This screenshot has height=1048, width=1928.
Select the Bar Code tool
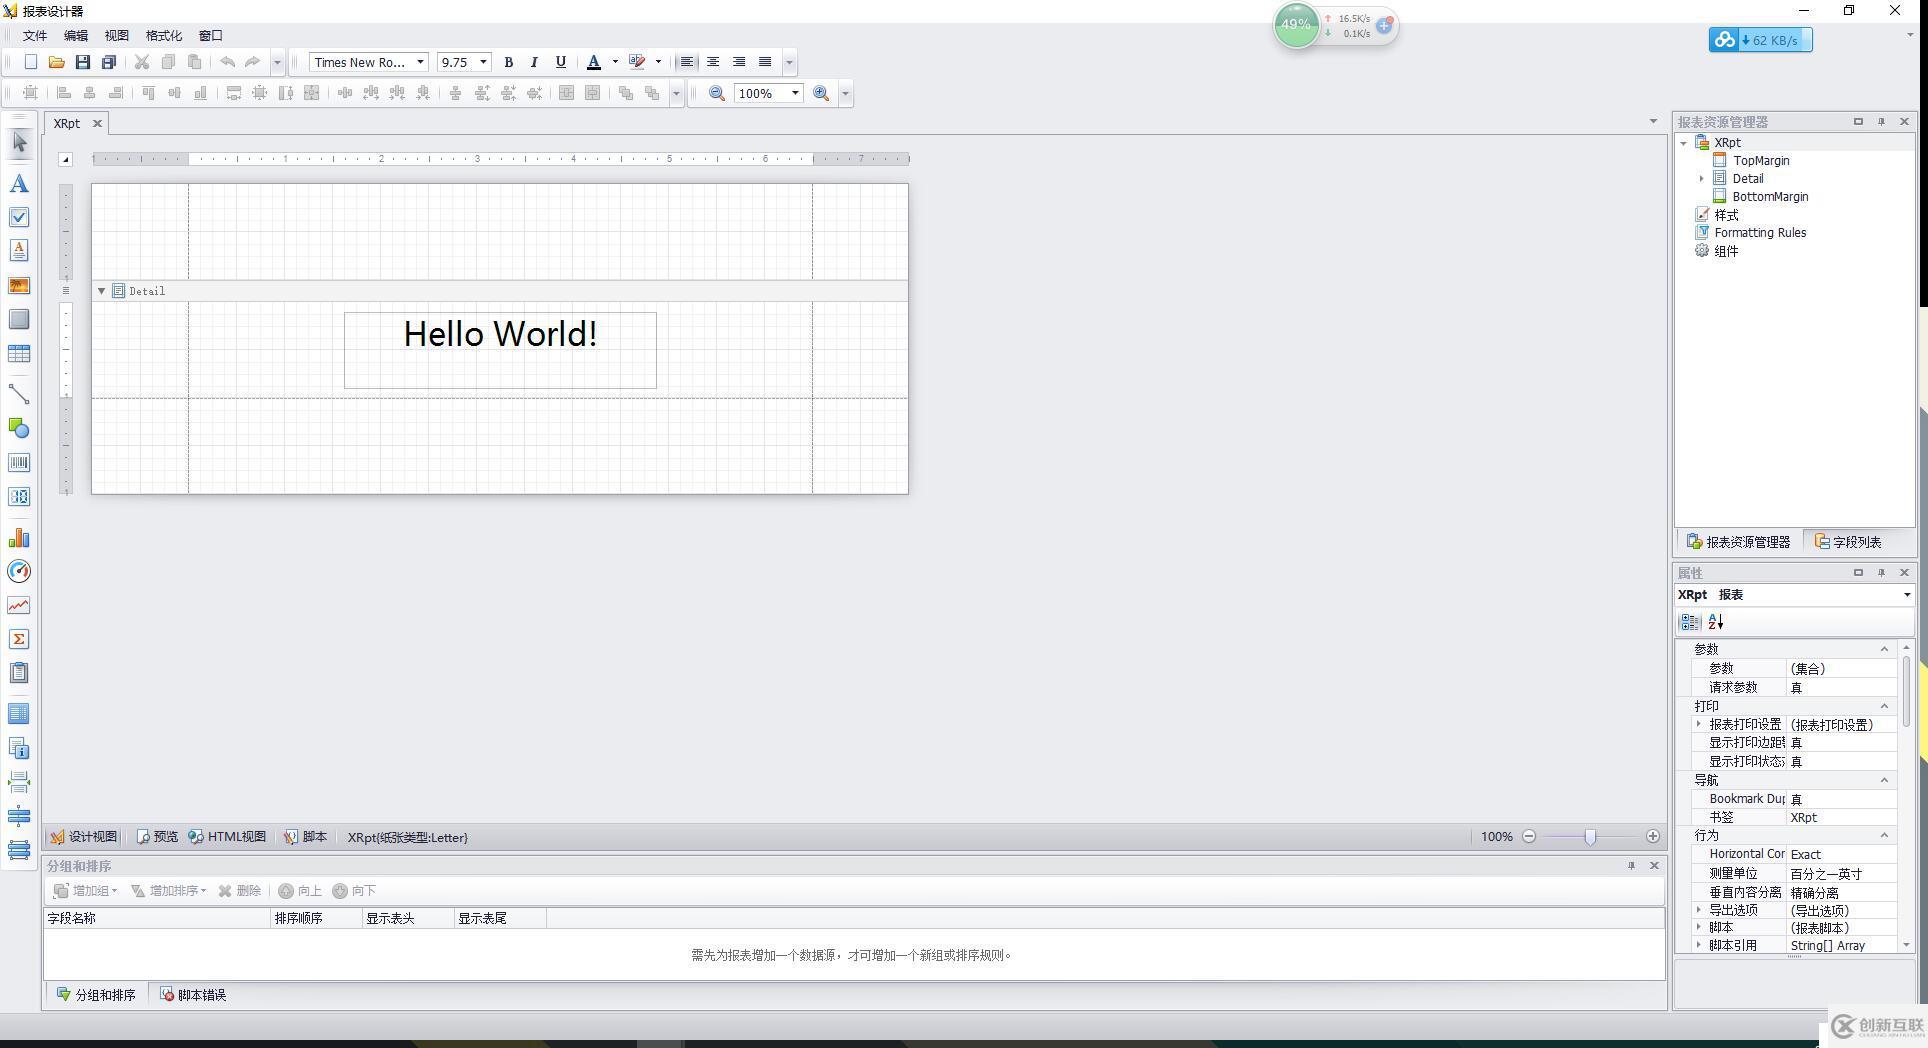pyautogui.click(x=19, y=463)
